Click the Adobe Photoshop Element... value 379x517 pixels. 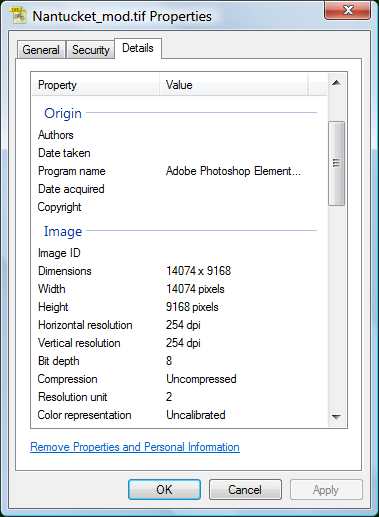(x=233, y=171)
